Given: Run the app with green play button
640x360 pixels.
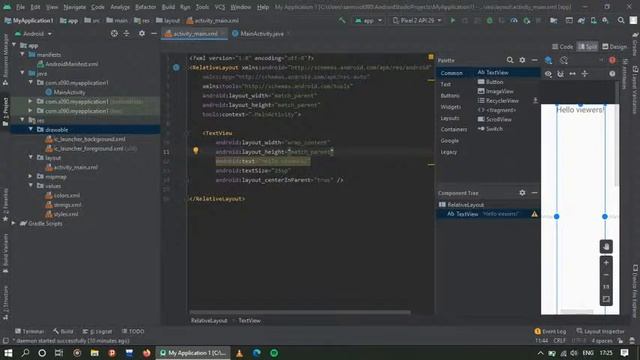Looking at the screenshot, I should click(x=453, y=20).
